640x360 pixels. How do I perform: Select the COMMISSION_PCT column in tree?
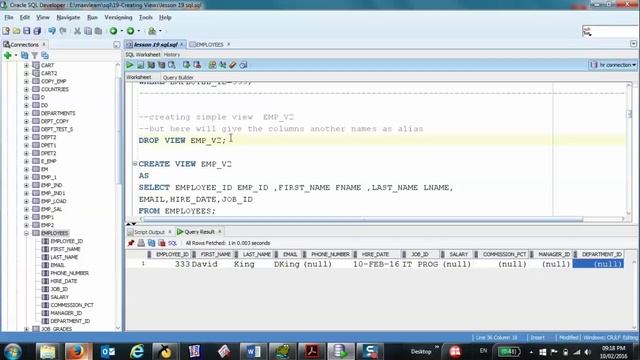pos(72,305)
